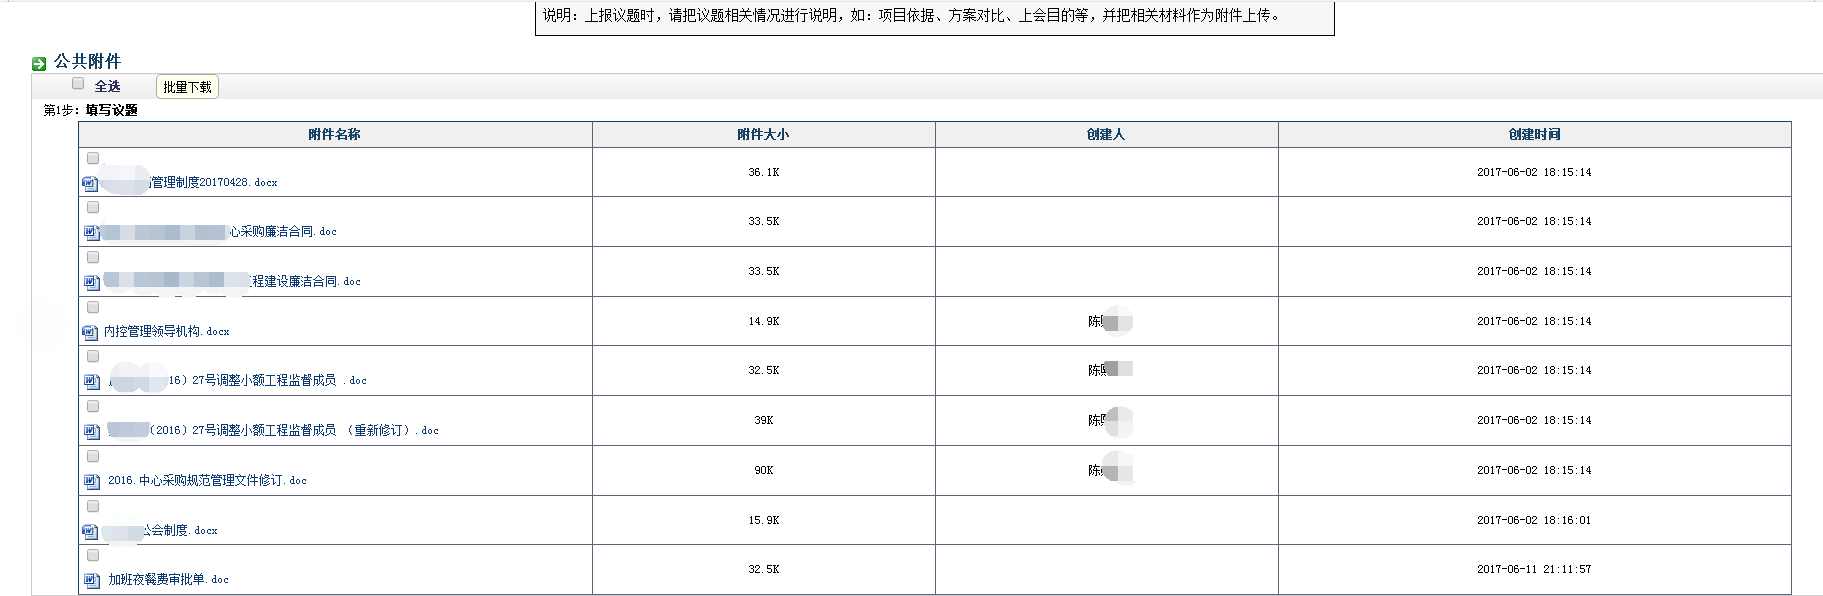Click the 创建时间 column header
This screenshot has height=596, width=1823.
pos(1534,134)
